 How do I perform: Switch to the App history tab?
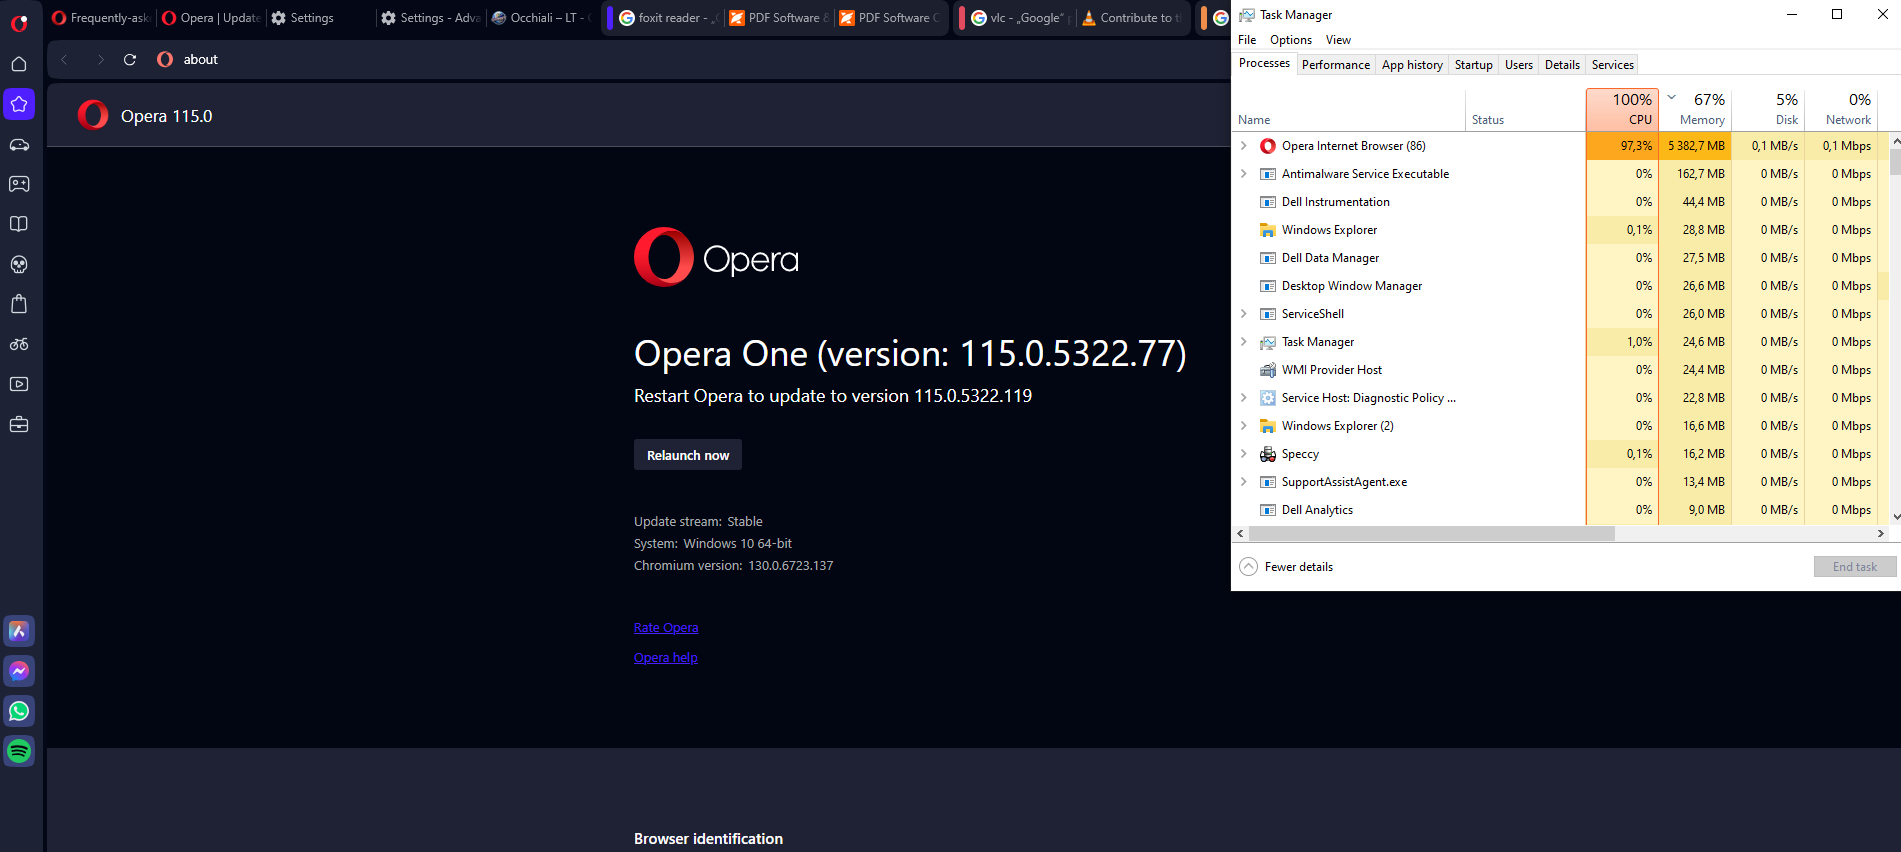click(x=1412, y=65)
